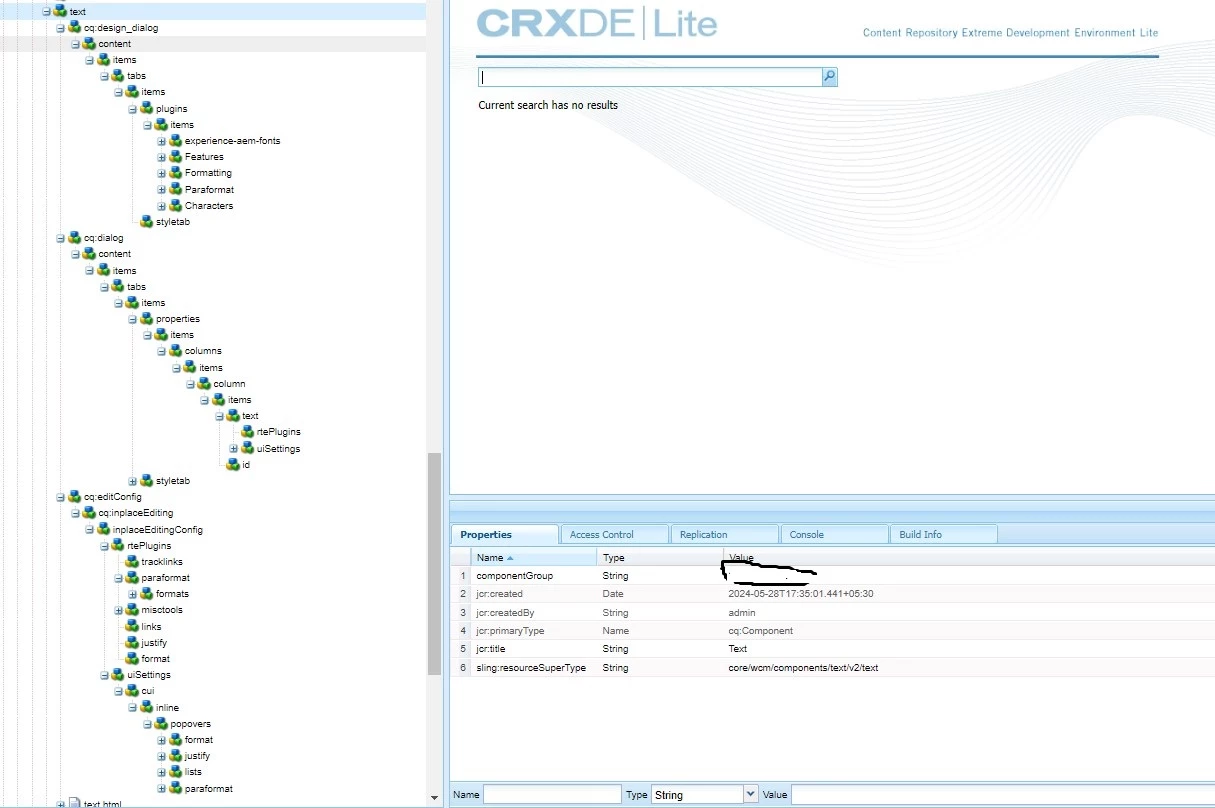Select the column node in tree
This screenshot has width=1215, height=808.
pyautogui.click(x=229, y=384)
